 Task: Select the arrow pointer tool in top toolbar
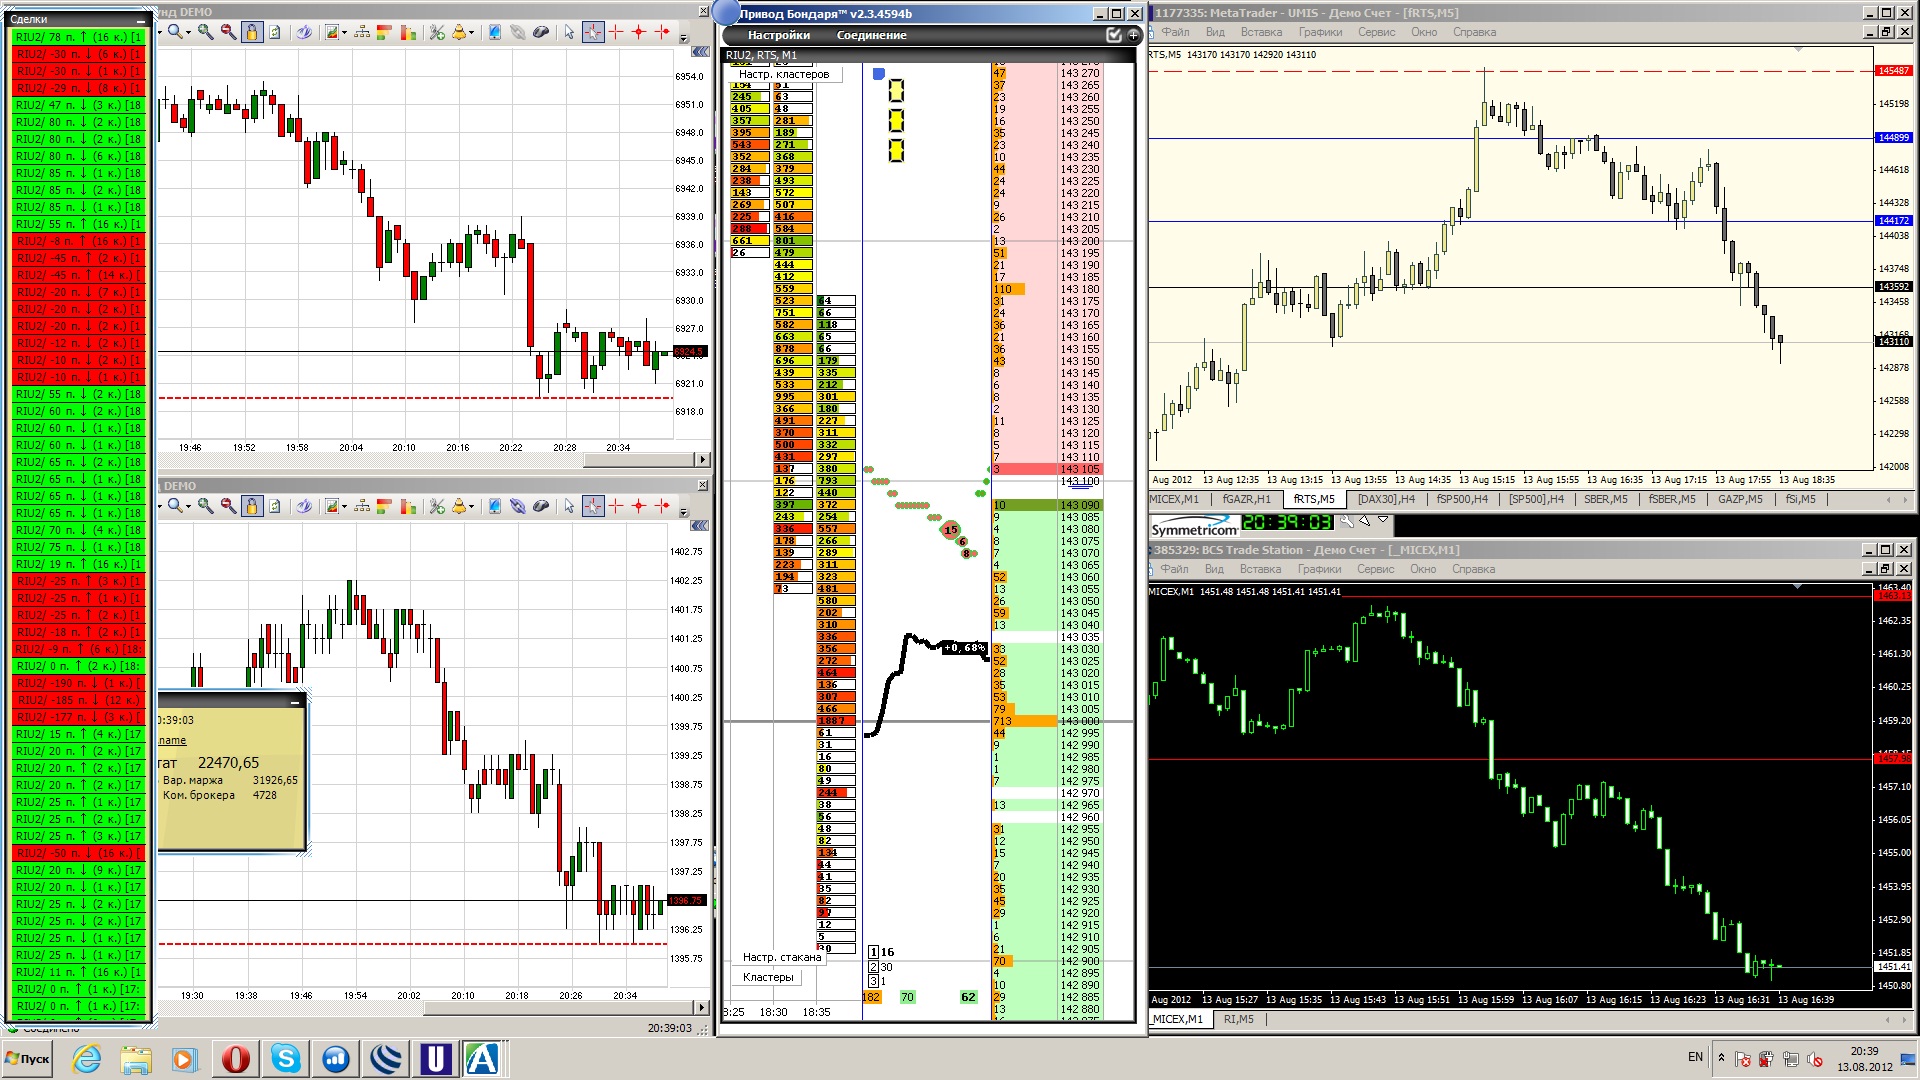[x=569, y=32]
